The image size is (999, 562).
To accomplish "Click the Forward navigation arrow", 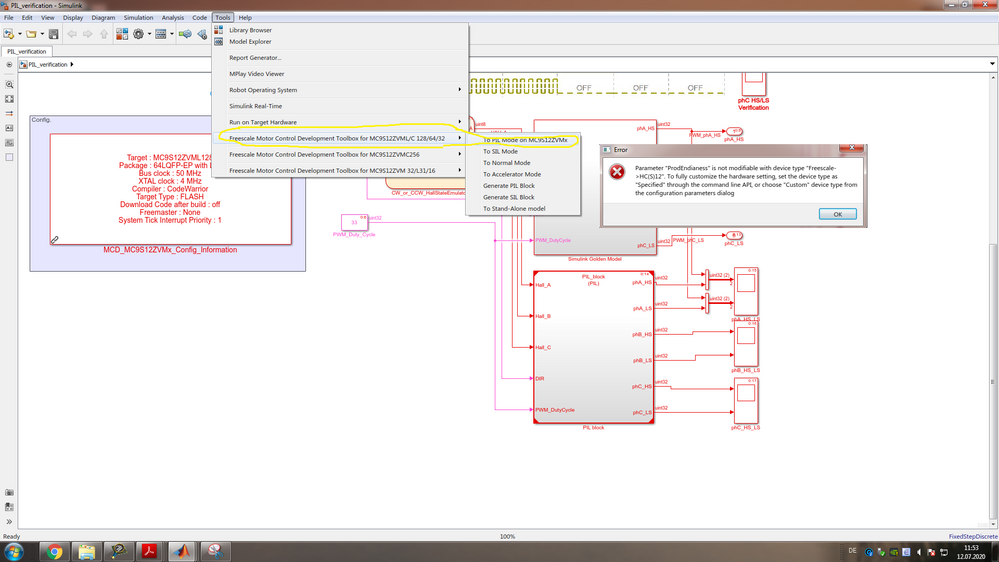I will [88, 34].
